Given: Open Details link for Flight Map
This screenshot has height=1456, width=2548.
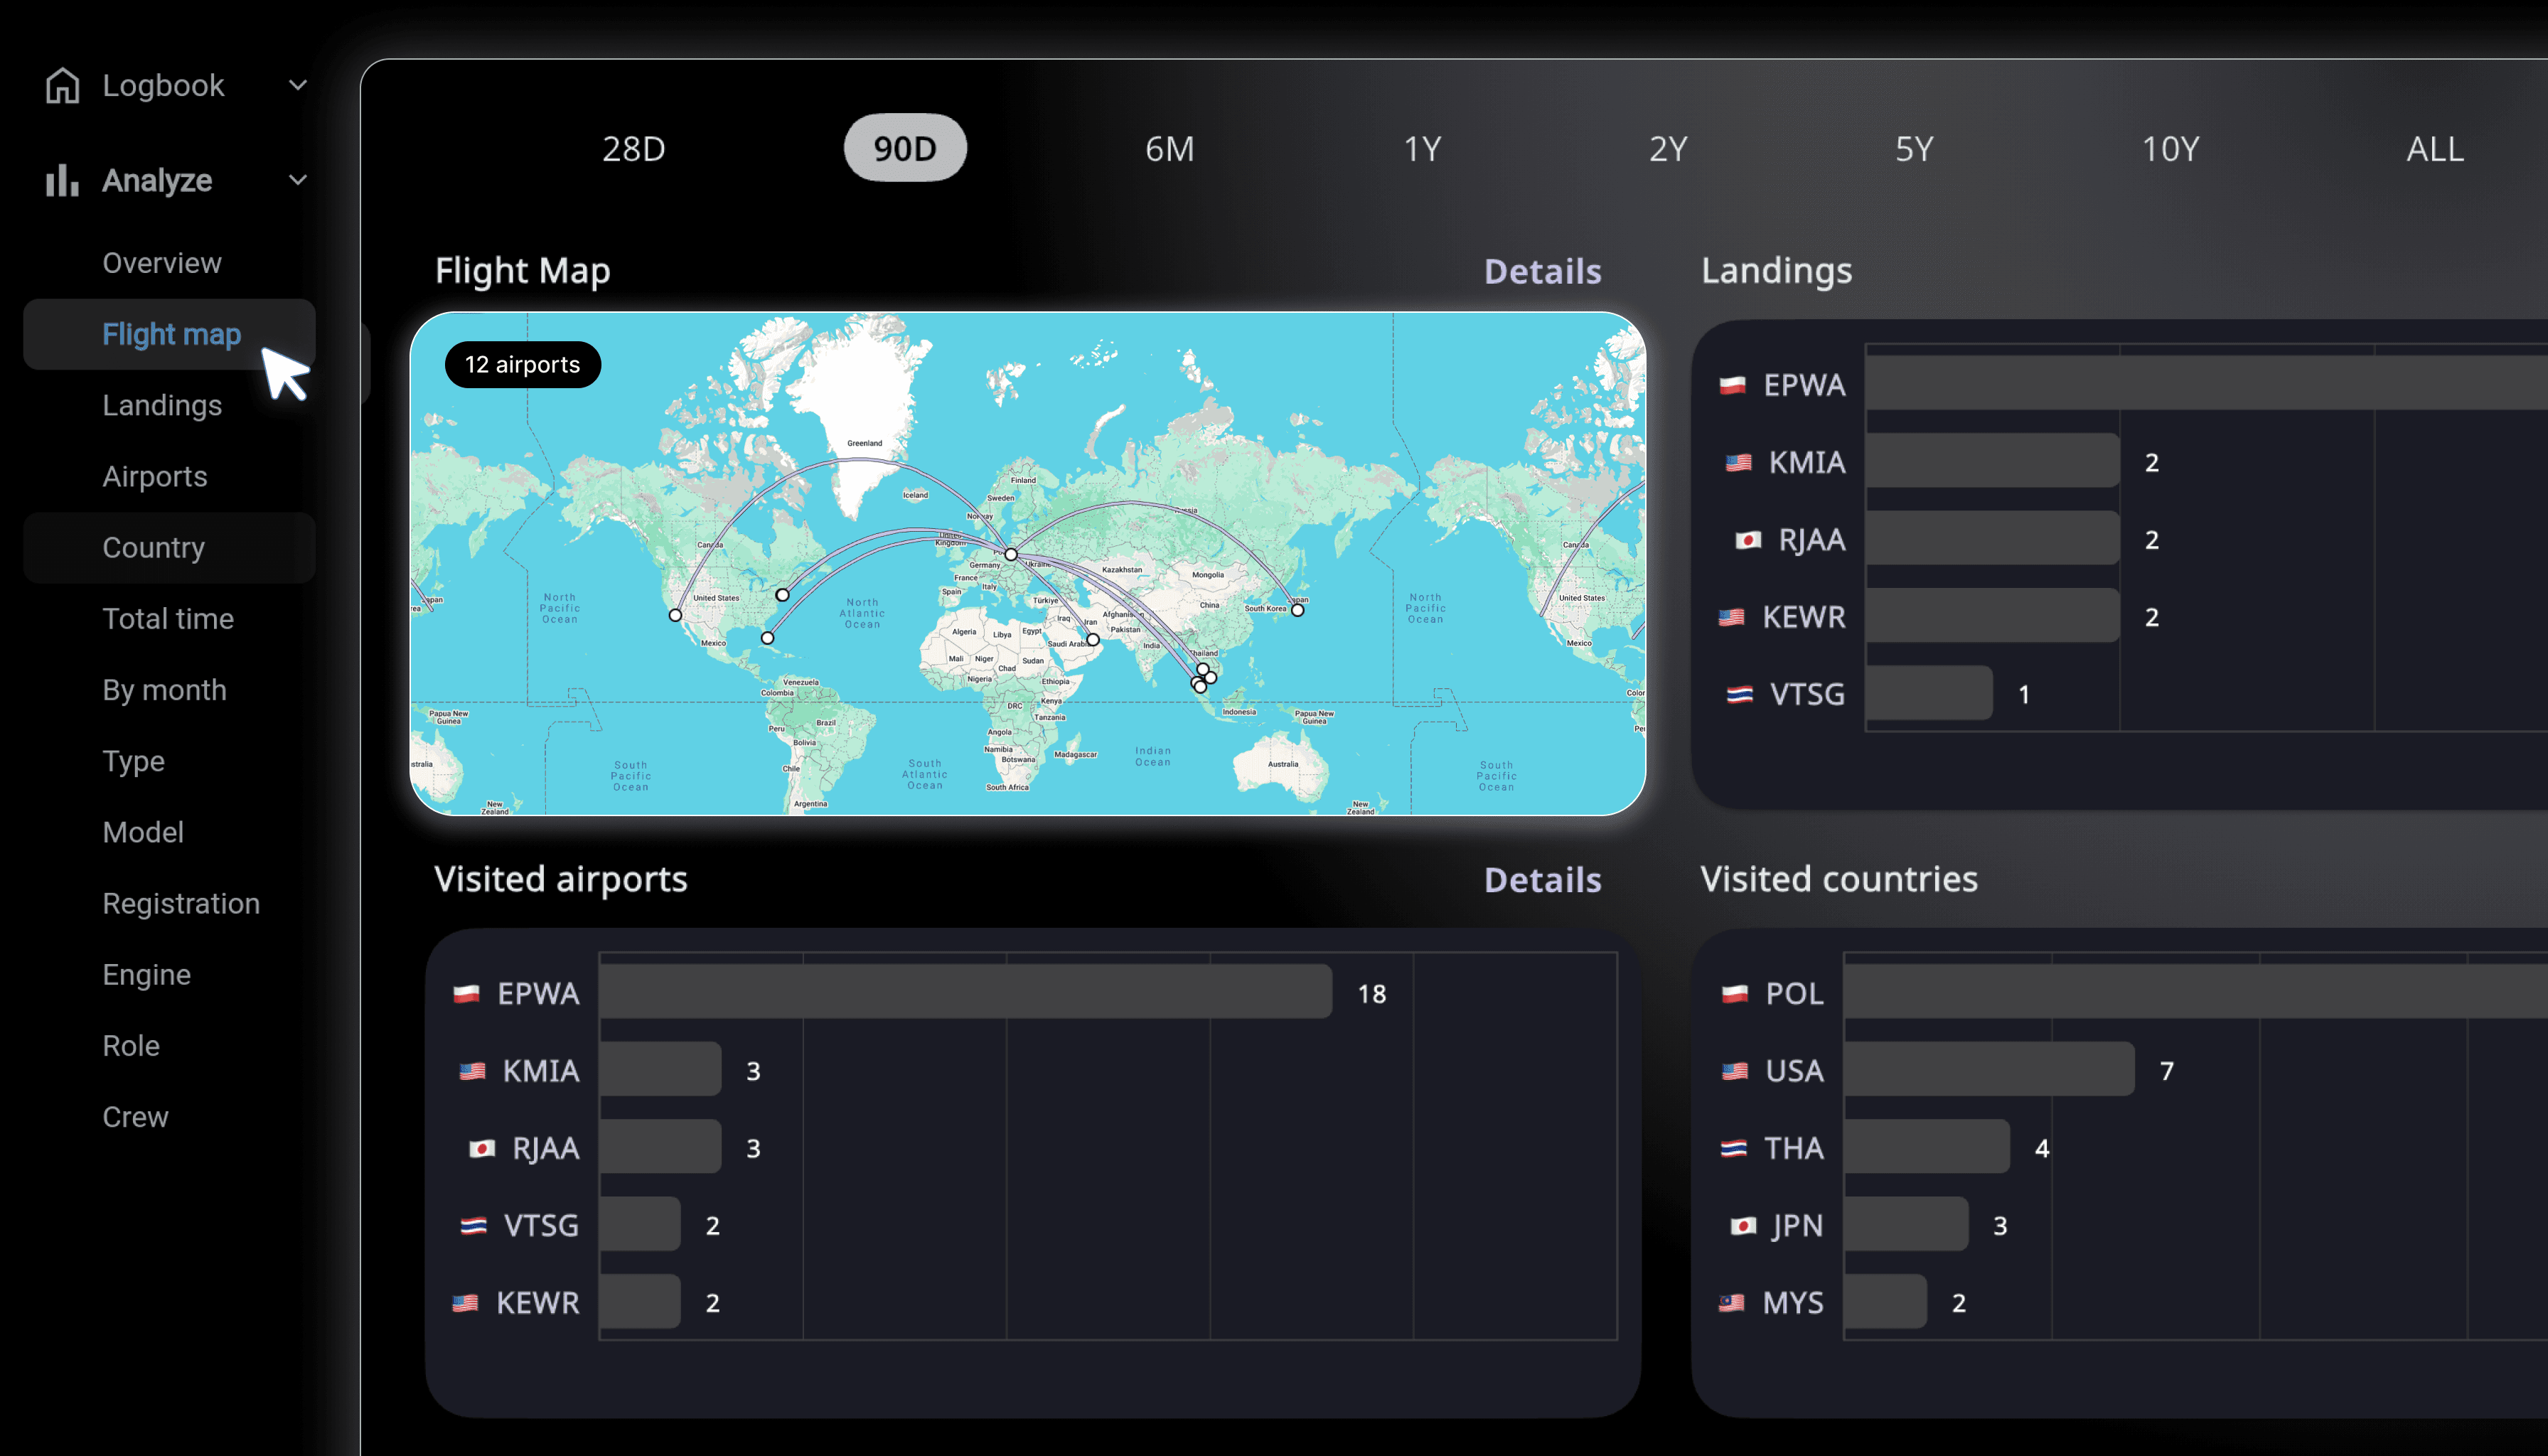Looking at the screenshot, I should tap(1541, 272).
